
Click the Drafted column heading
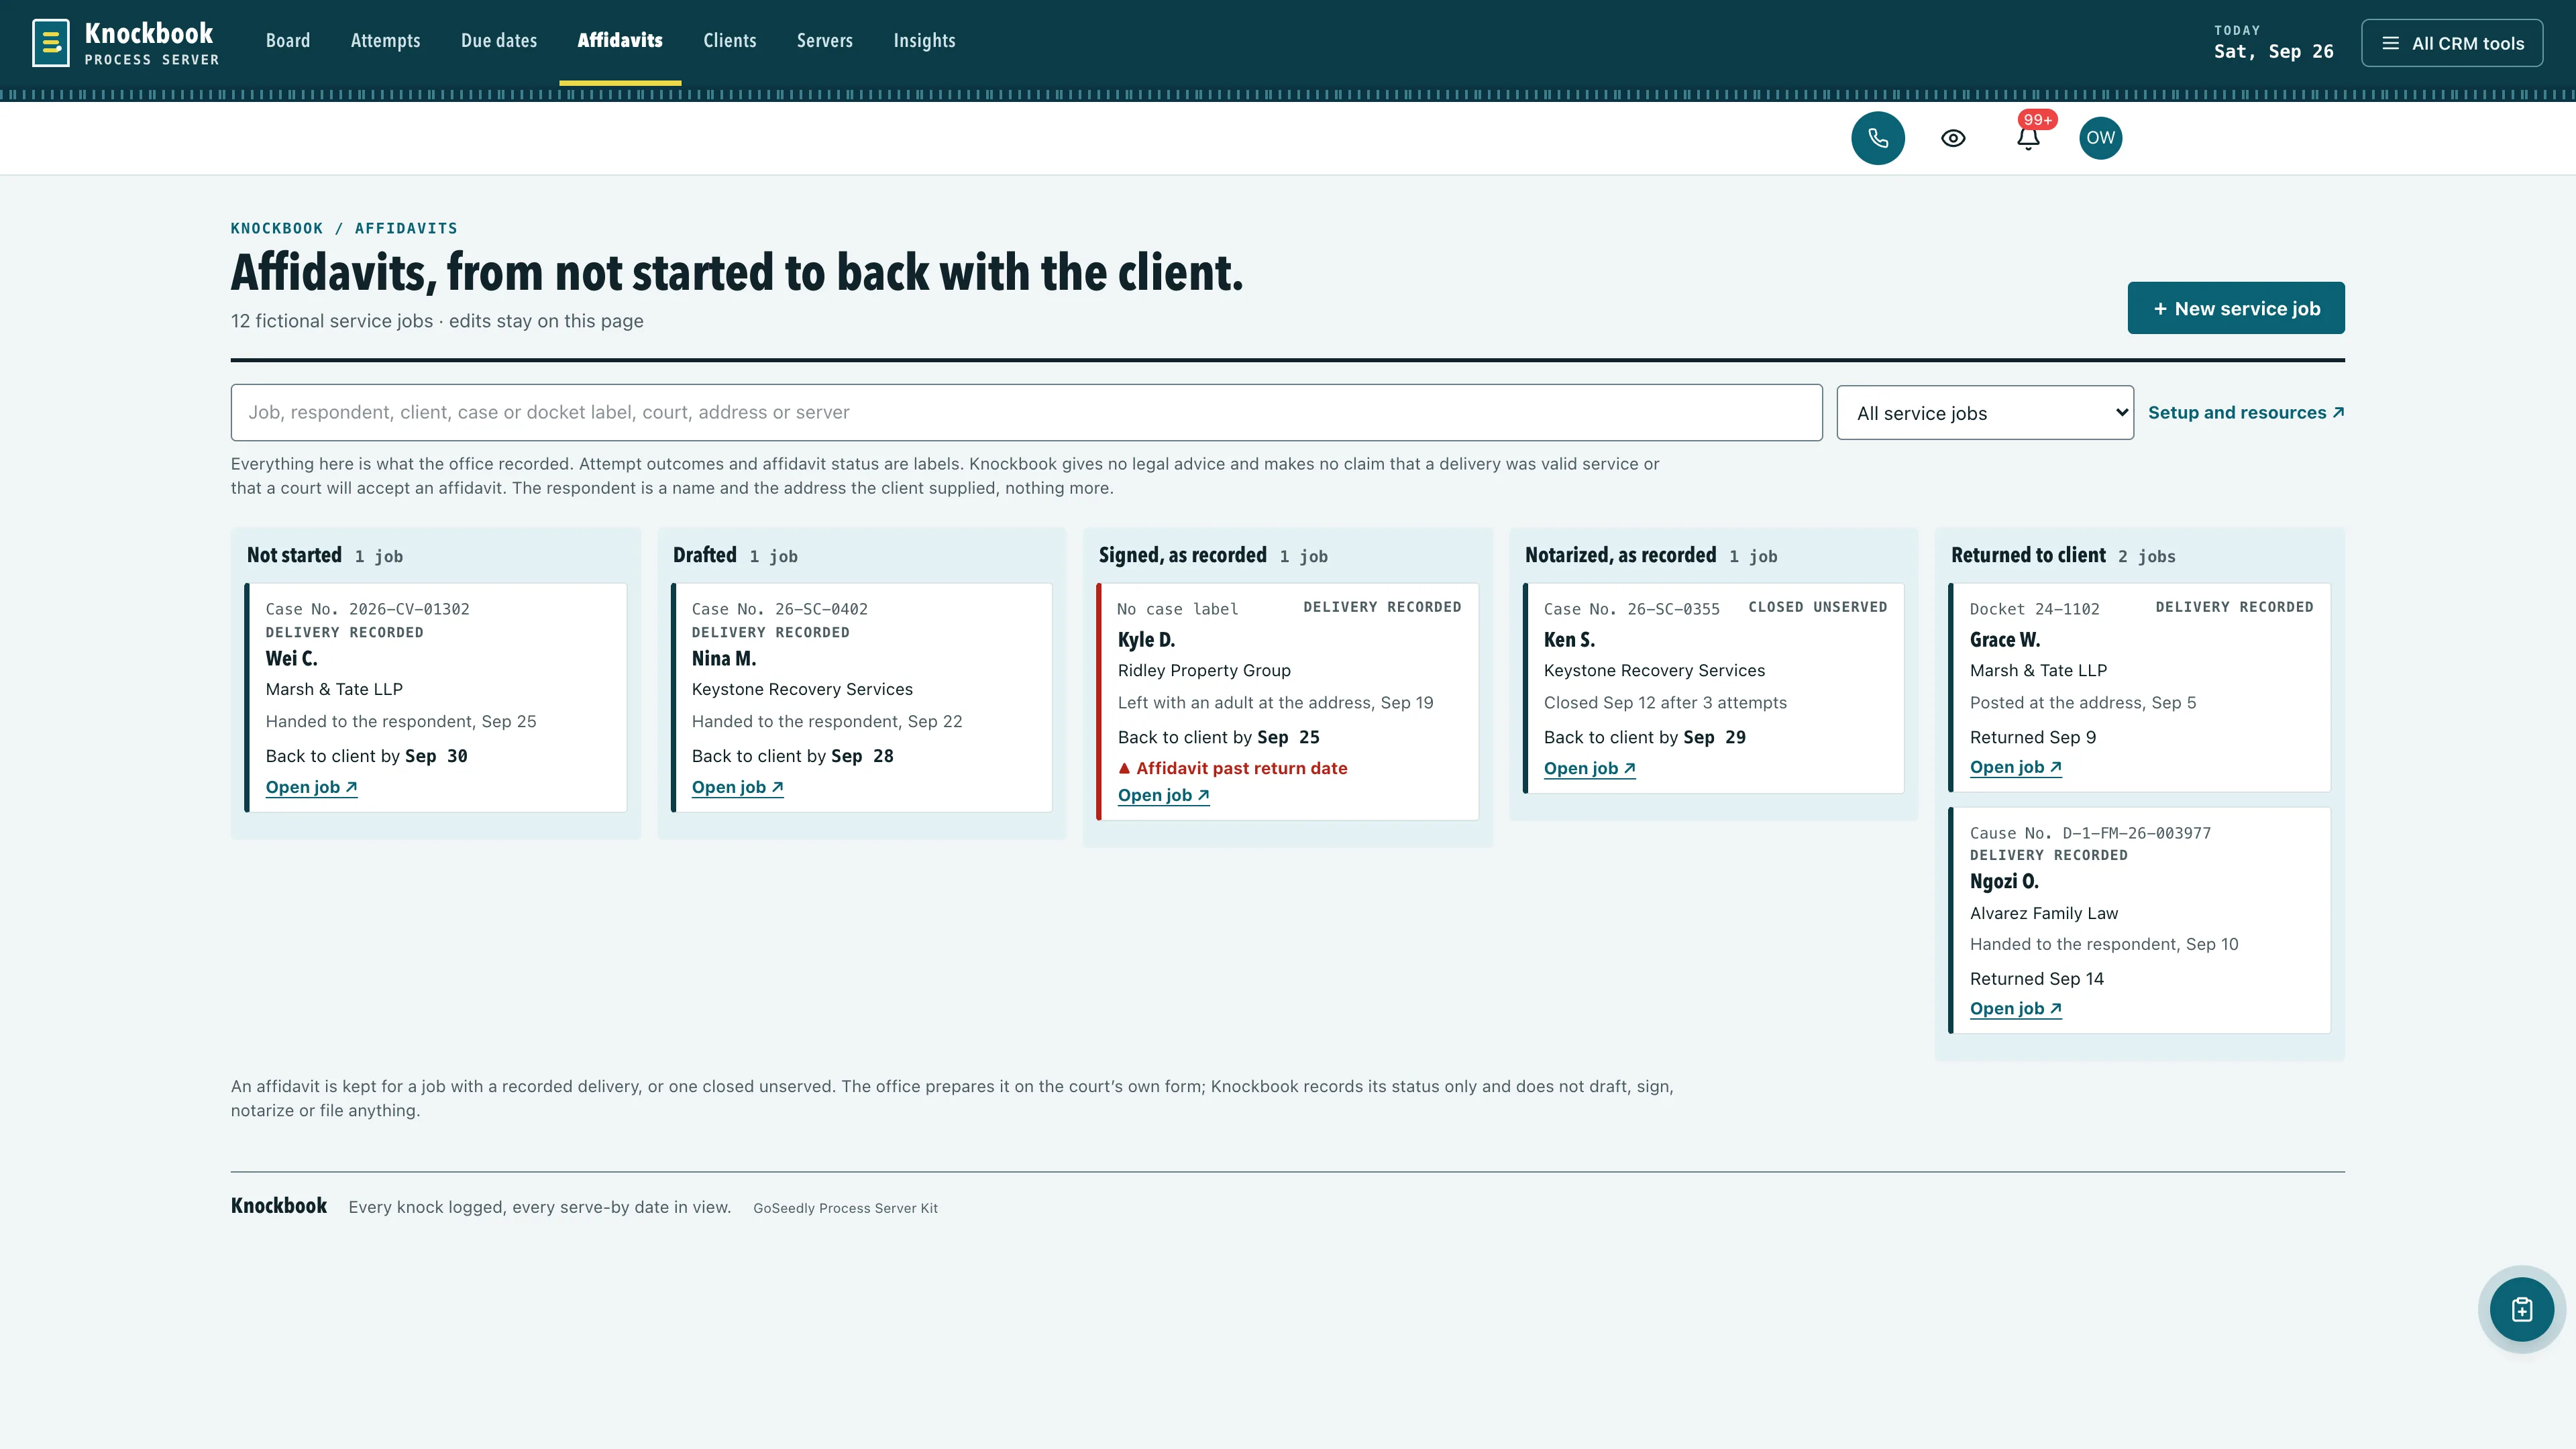coord(704,555)
